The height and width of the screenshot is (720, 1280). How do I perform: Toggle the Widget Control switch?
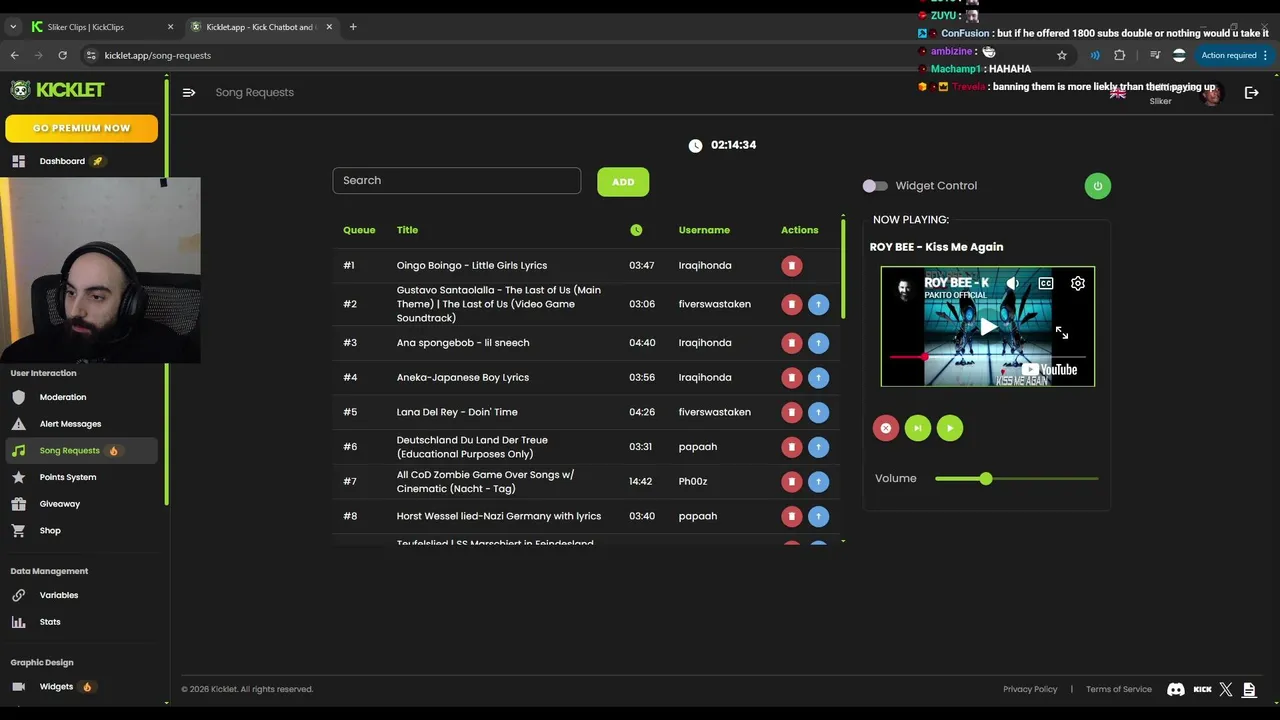pyautogui.click(x=875, y=186)
